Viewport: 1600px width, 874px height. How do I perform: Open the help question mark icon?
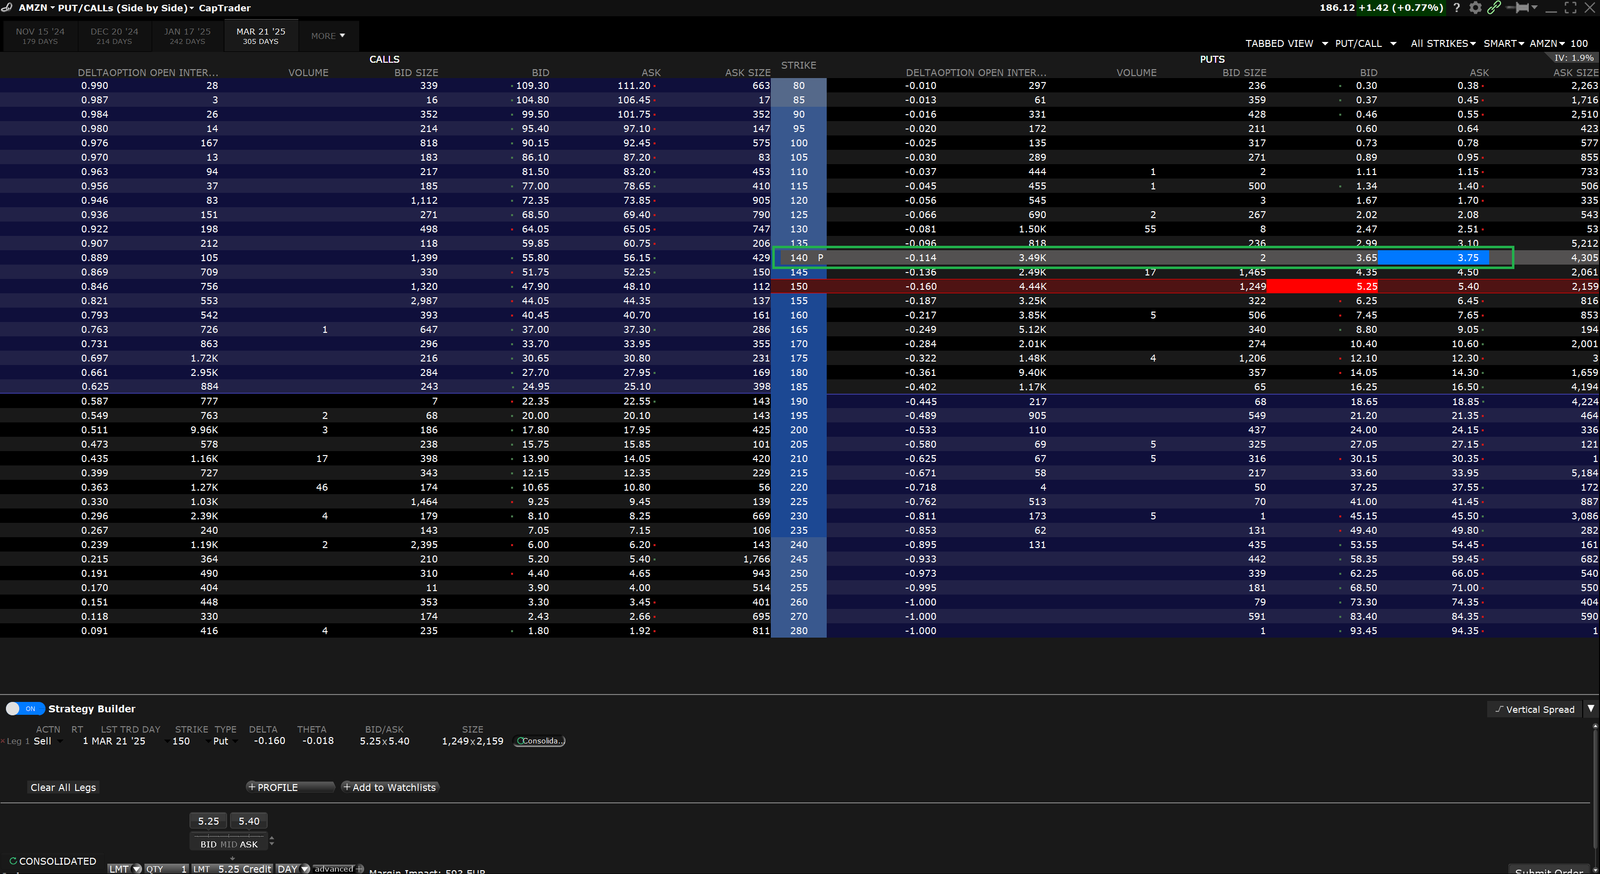[x=1456, y=8]
